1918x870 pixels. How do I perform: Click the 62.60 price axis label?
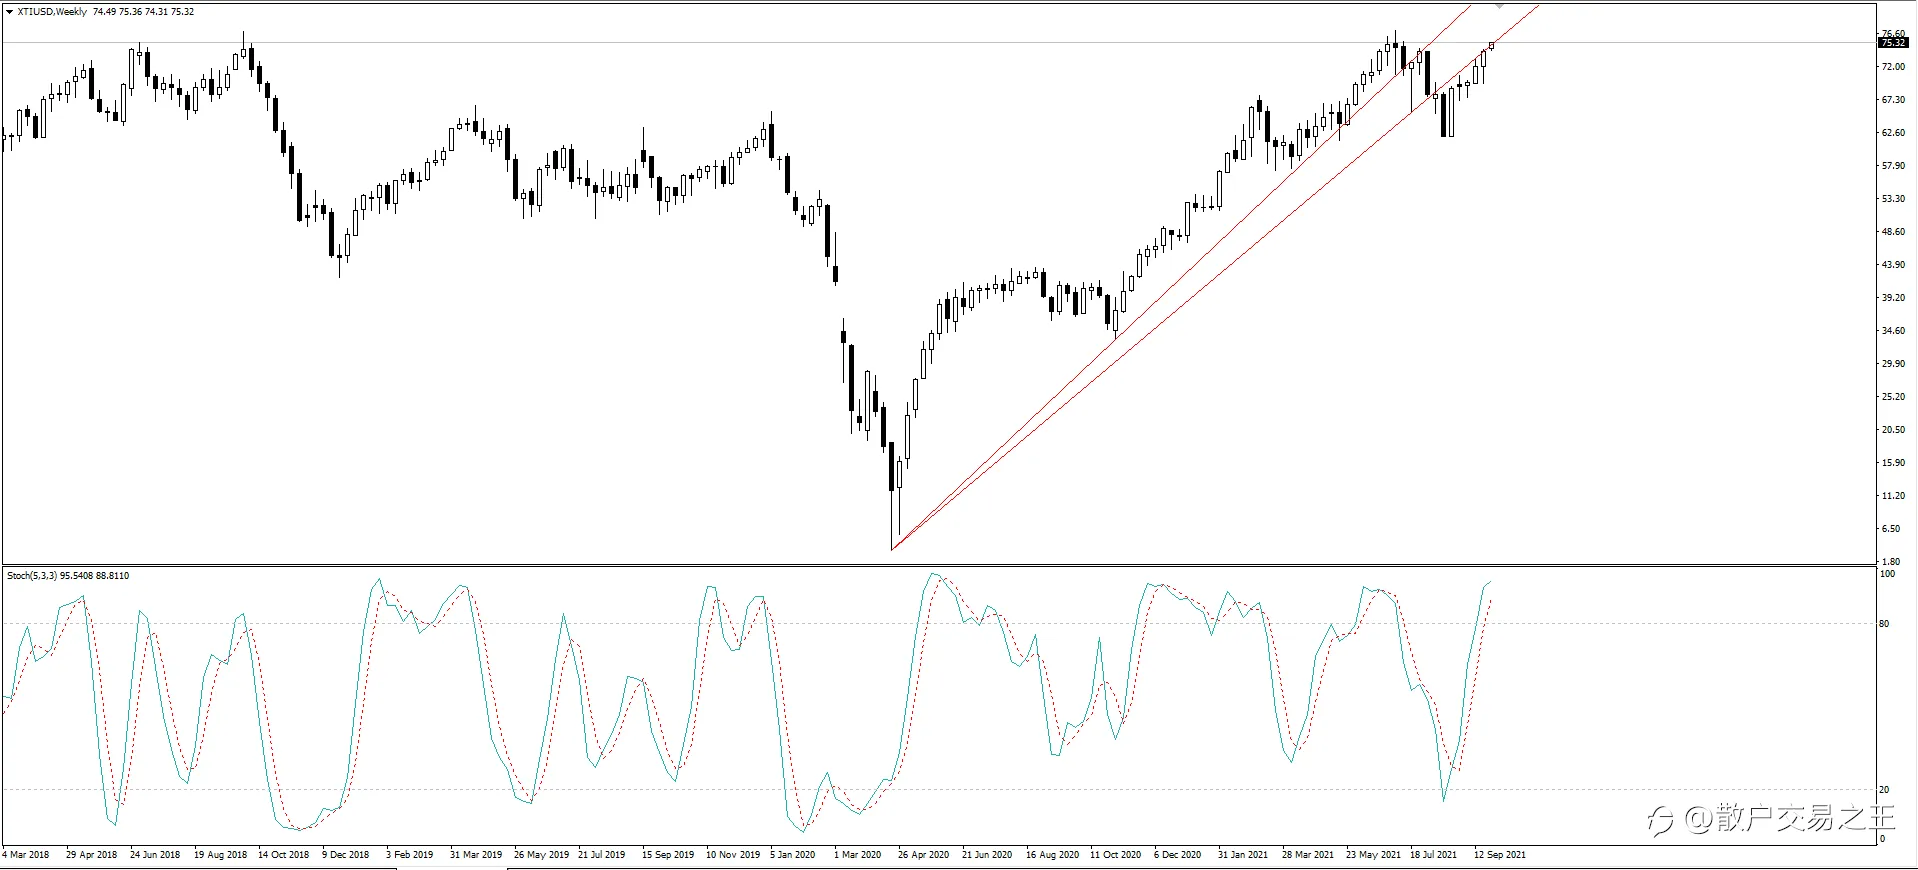pos(1893,133)
